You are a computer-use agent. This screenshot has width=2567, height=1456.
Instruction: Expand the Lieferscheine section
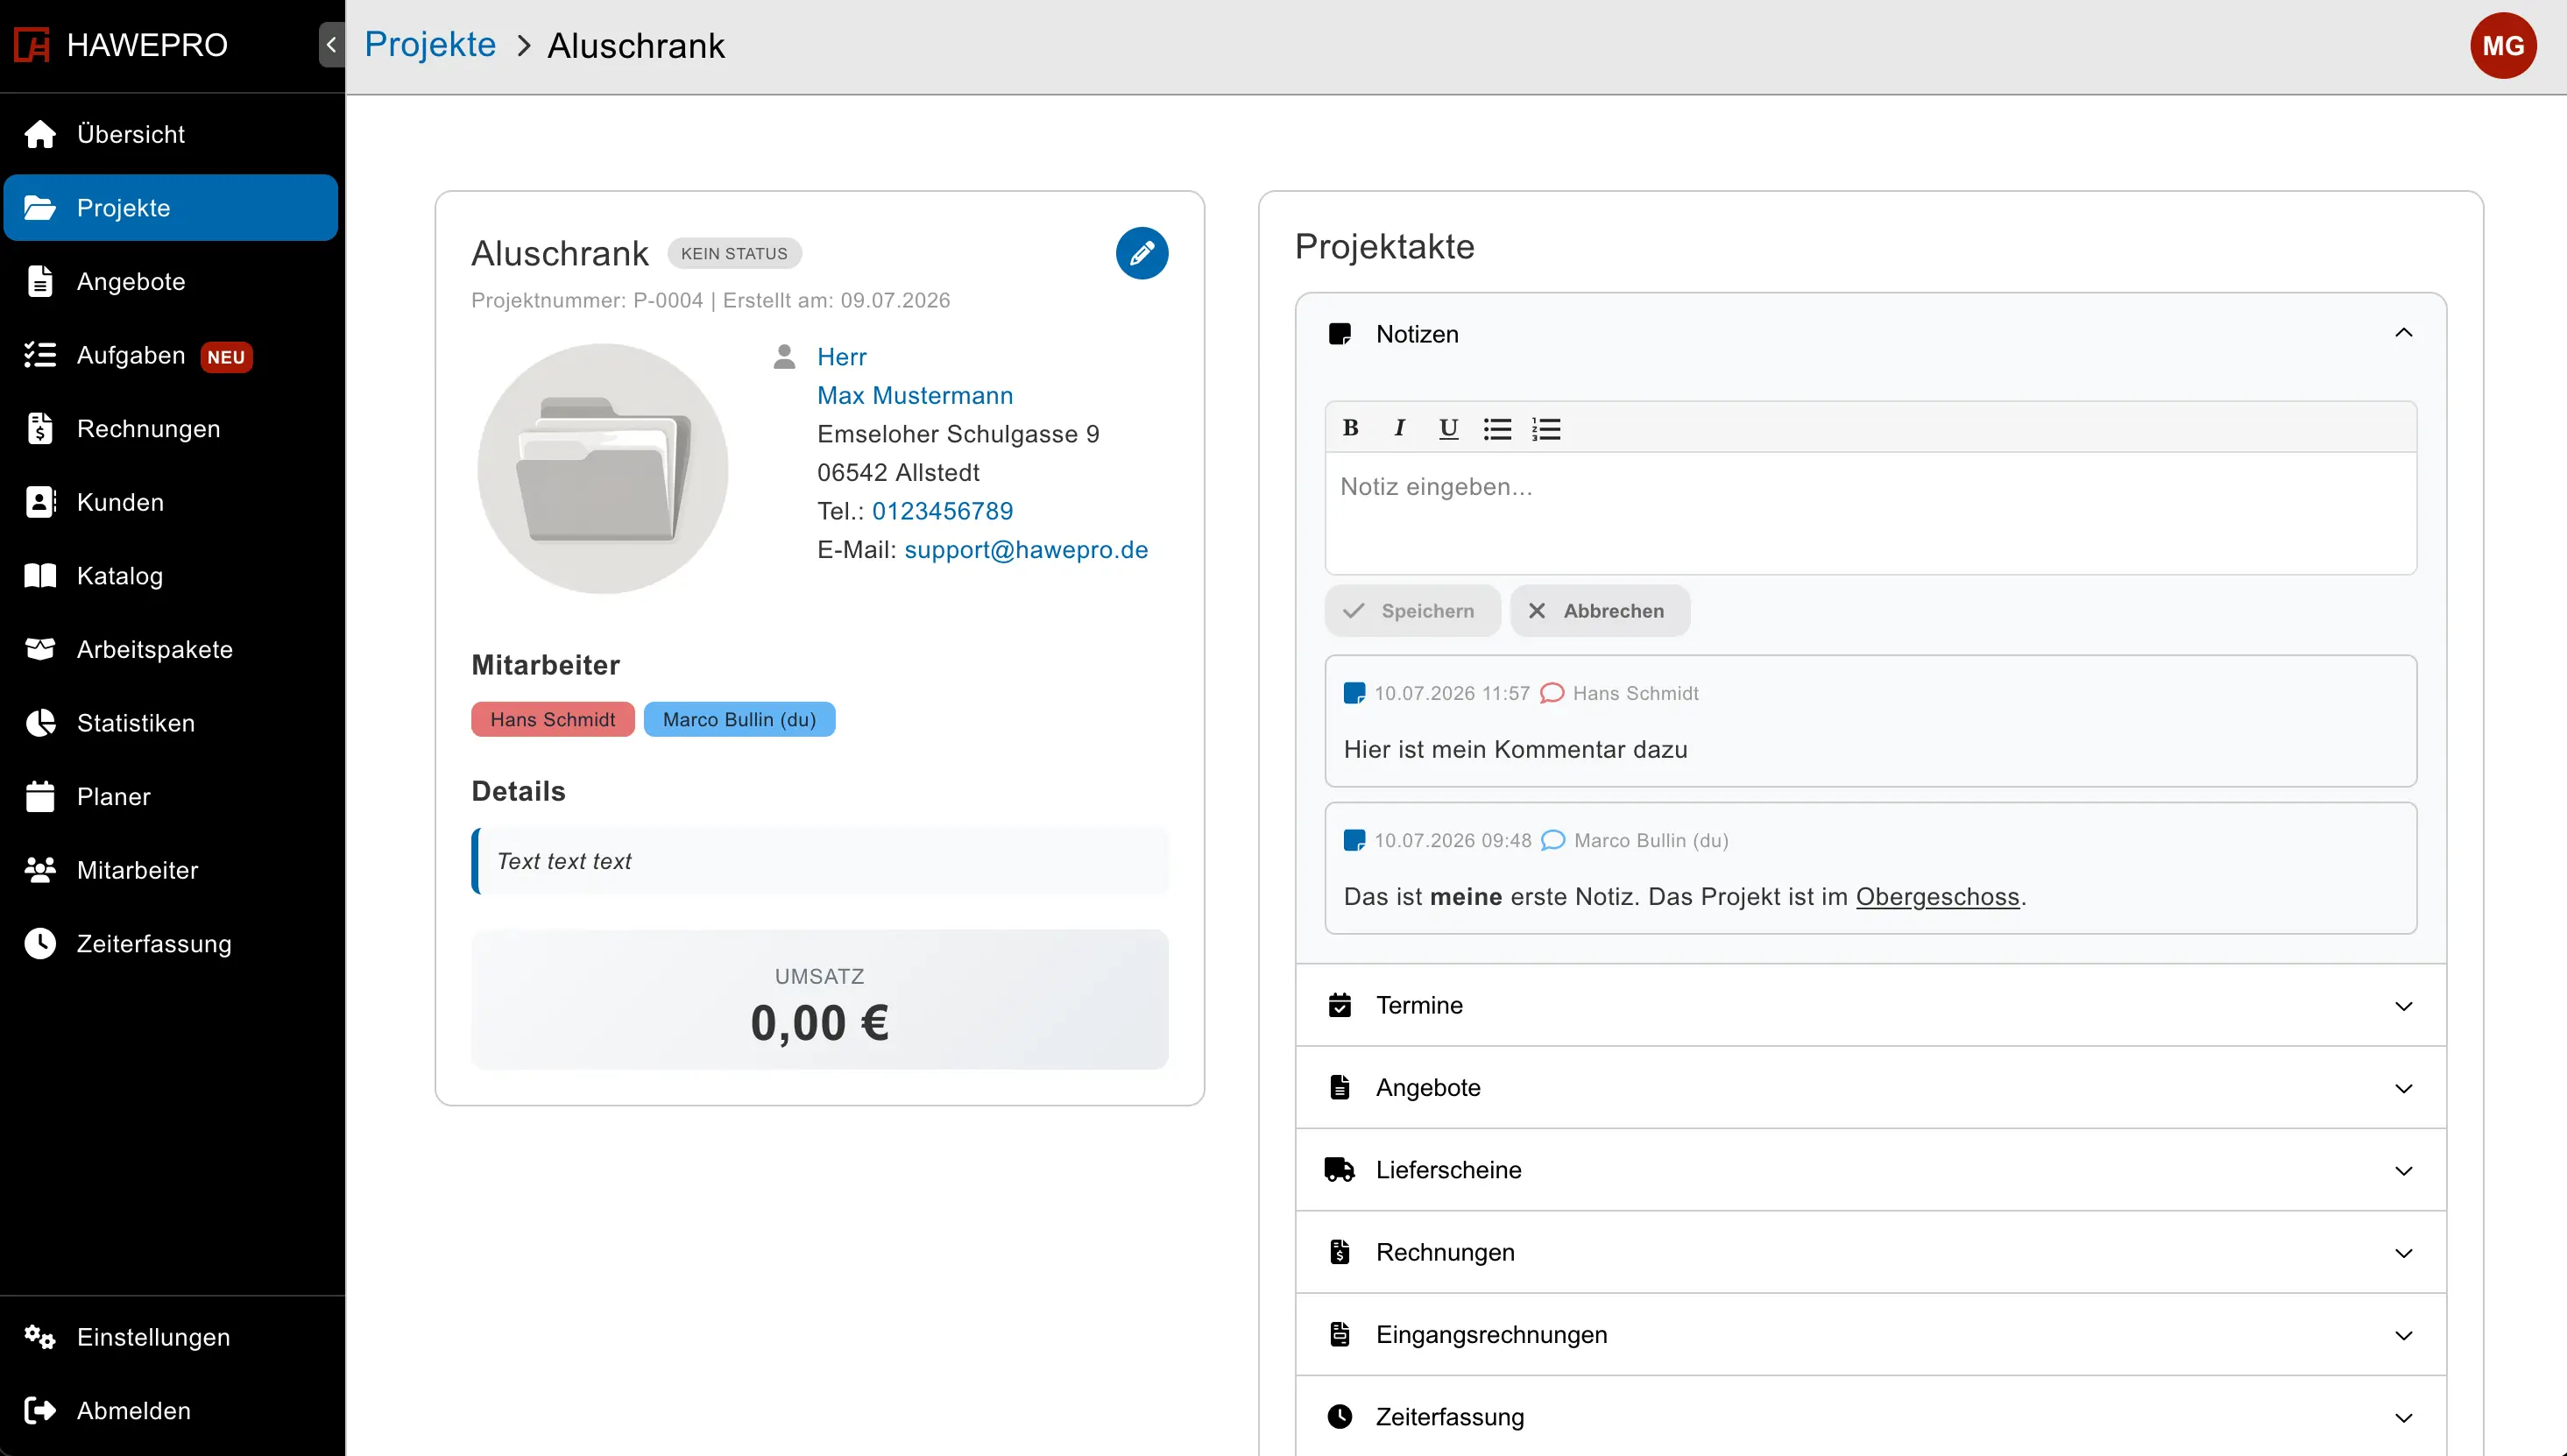1871,1170
